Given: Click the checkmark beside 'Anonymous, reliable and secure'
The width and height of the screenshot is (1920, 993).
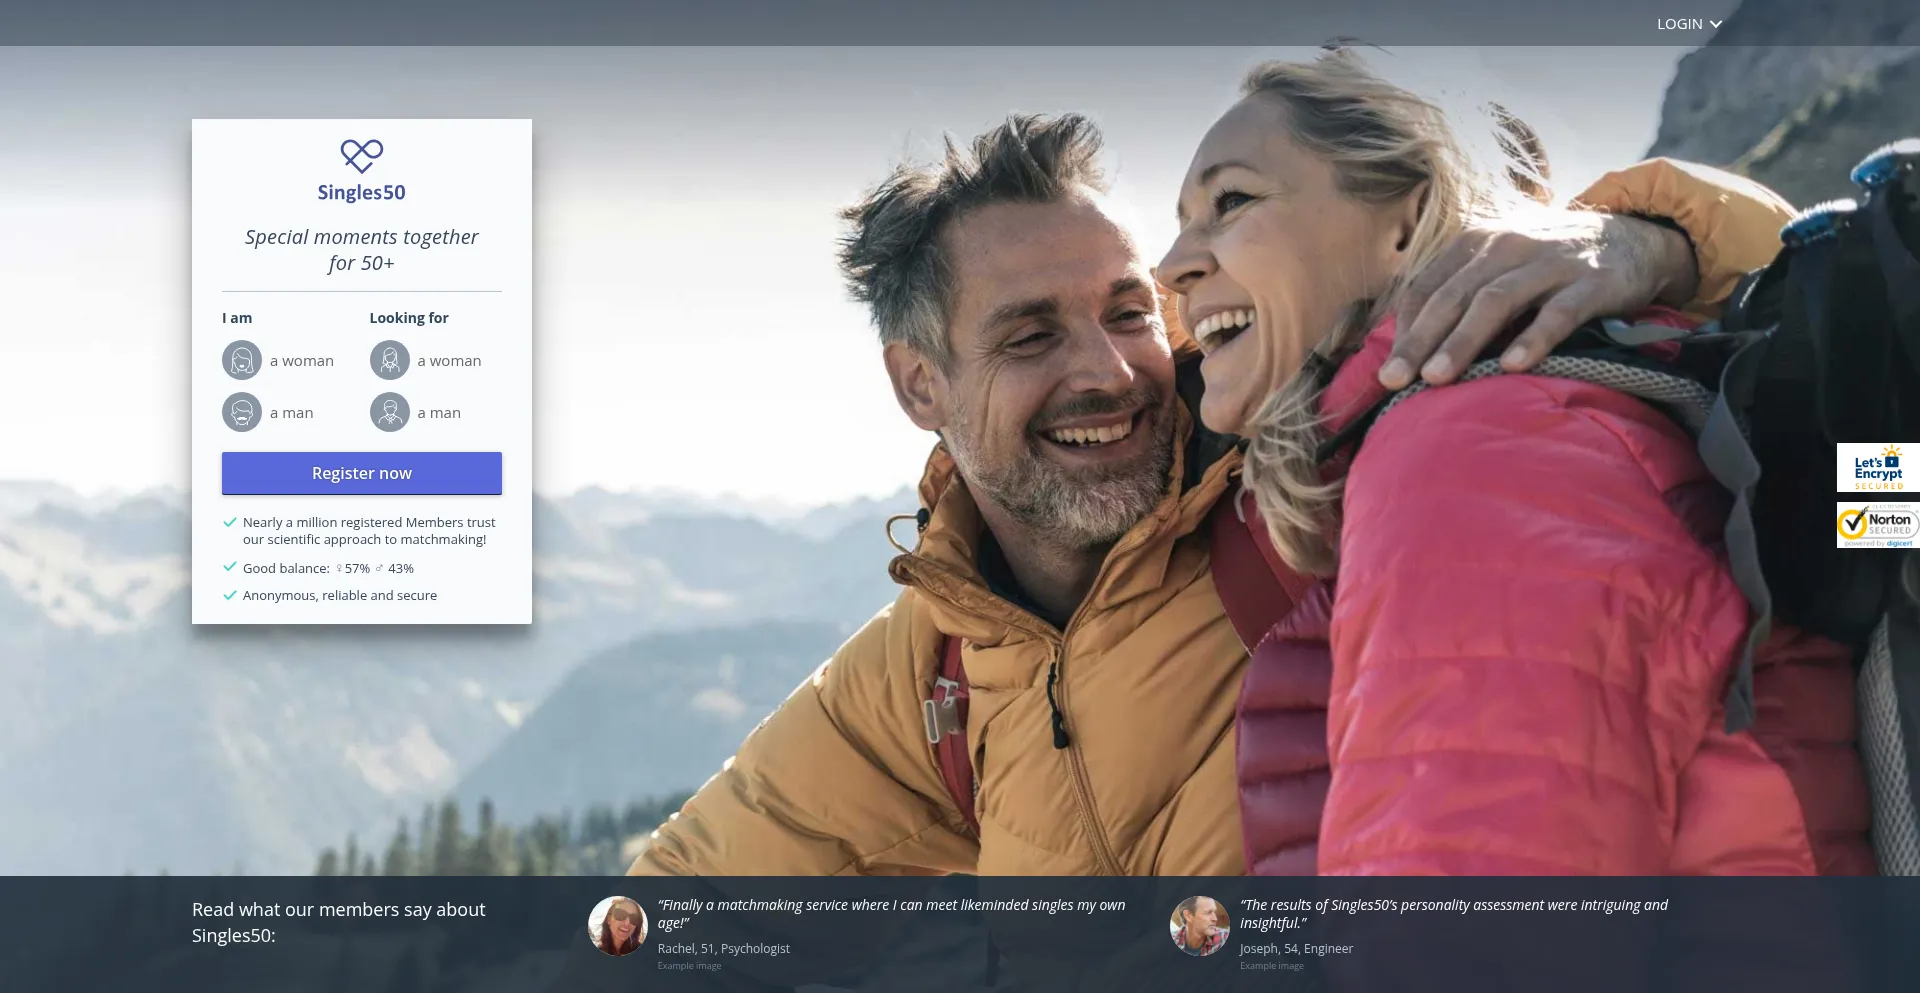Looking at the screenshot, I should [x=230, y=595].
